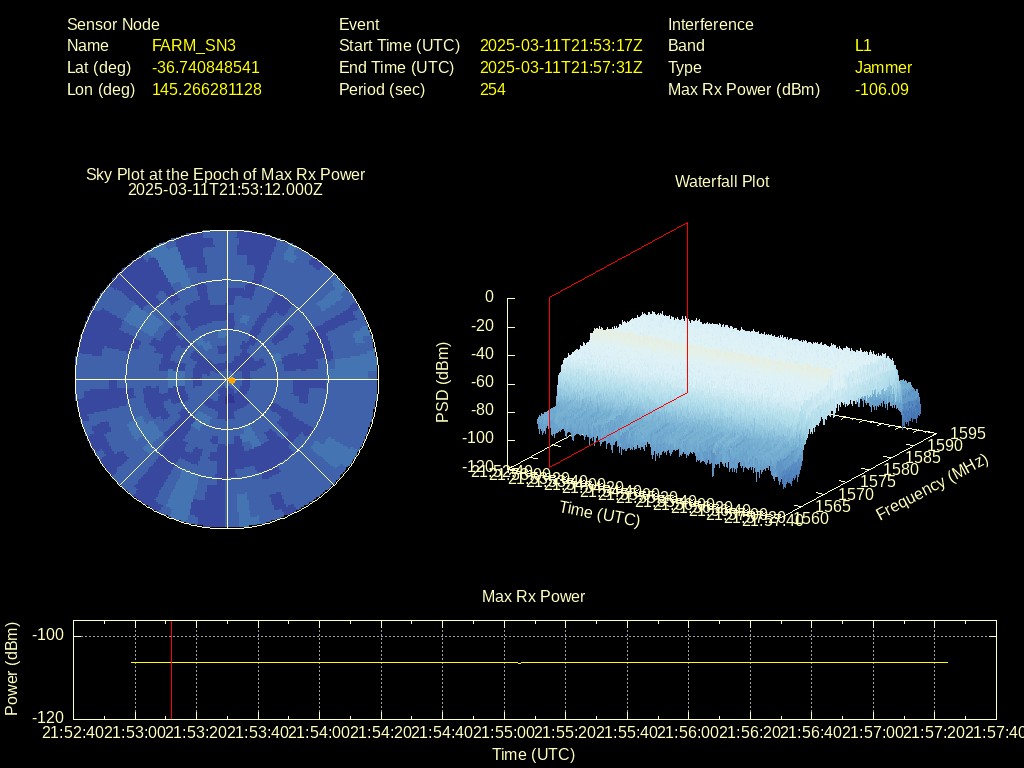Click the Waterfall Plot title

pyautogui.click(x=722, y=181)
